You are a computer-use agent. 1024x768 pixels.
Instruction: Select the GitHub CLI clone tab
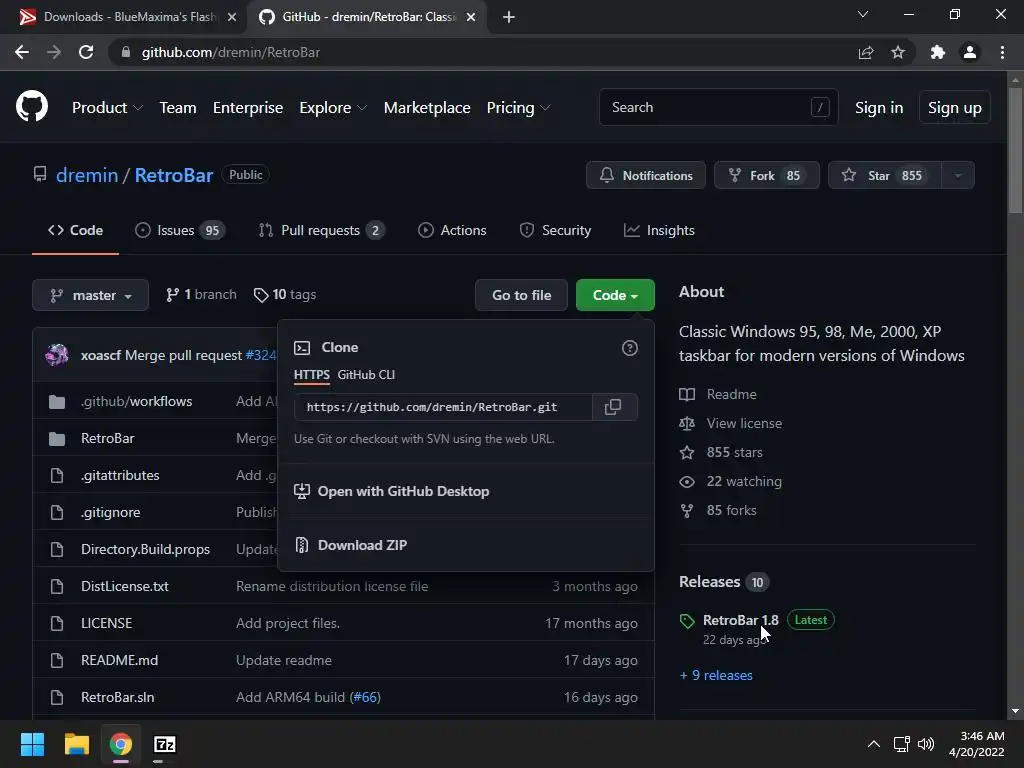(366, 375)
